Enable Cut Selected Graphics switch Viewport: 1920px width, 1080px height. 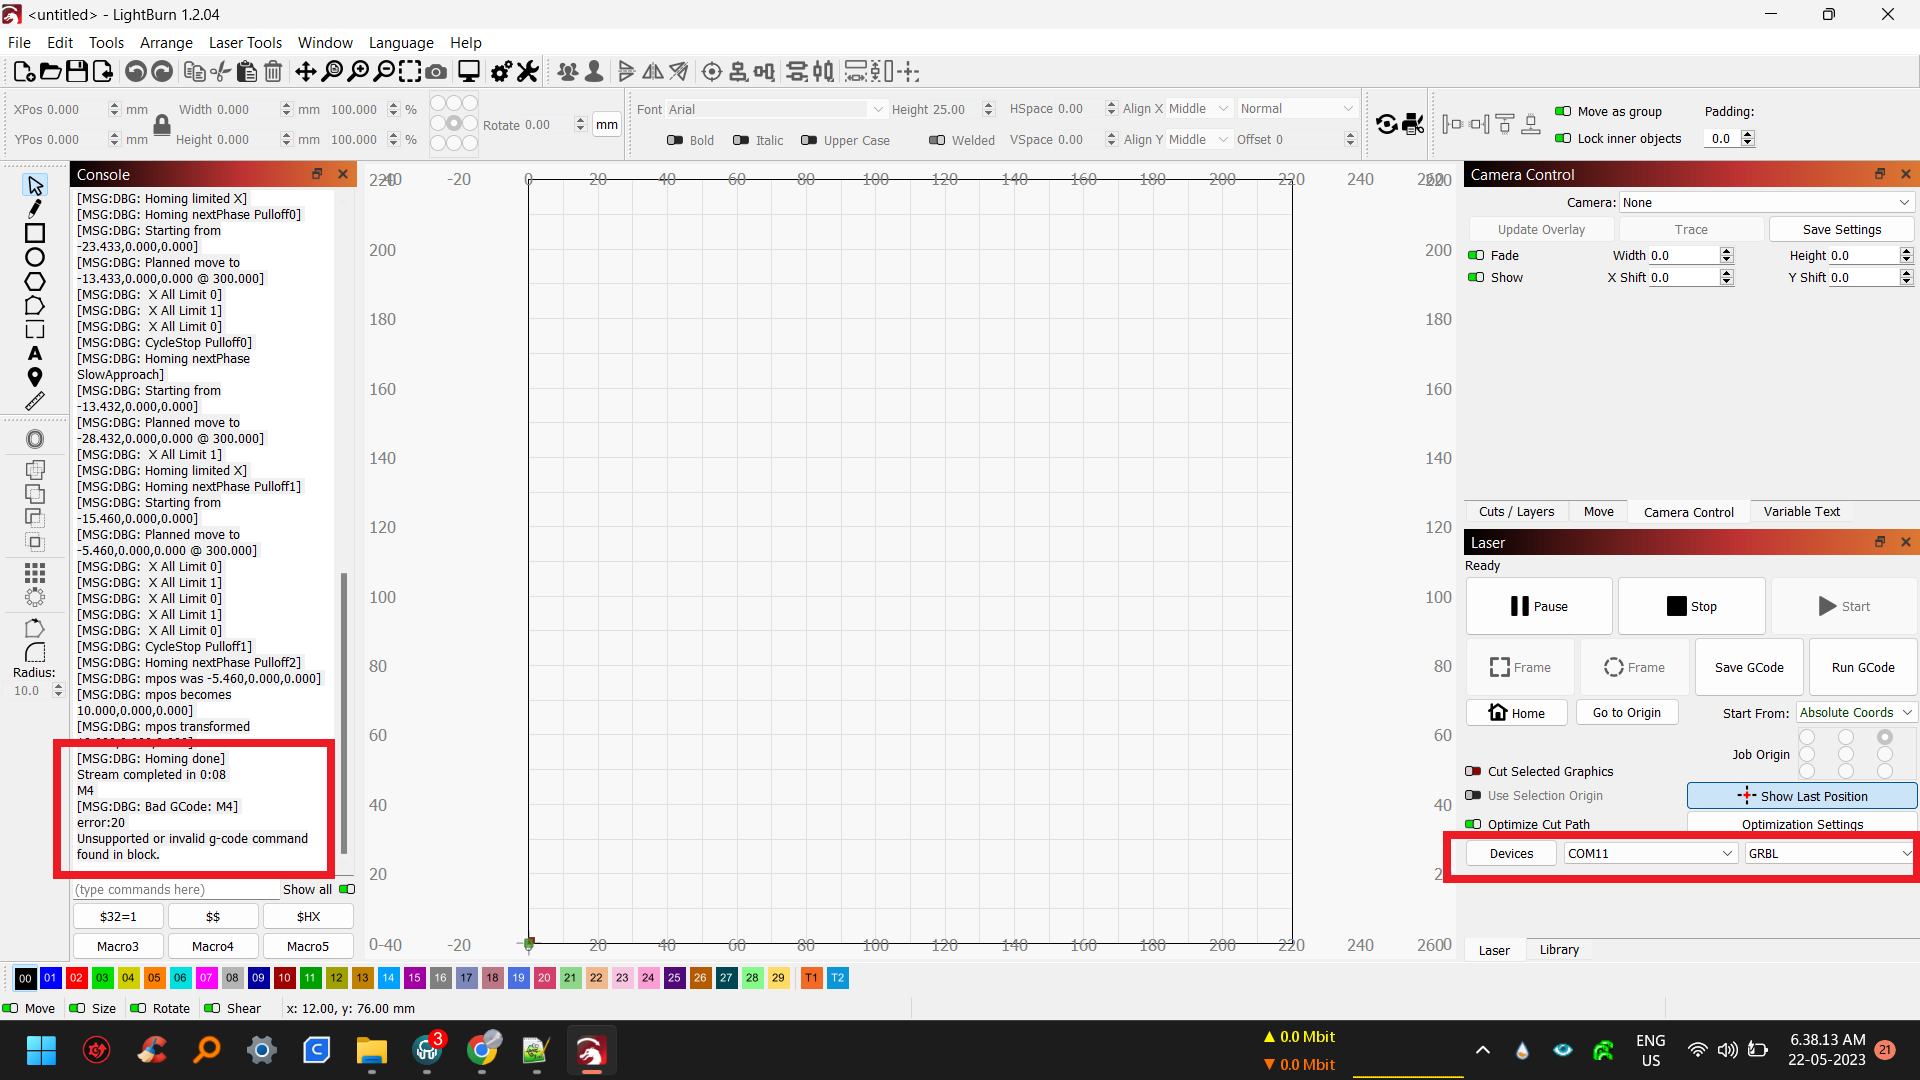1473,771
